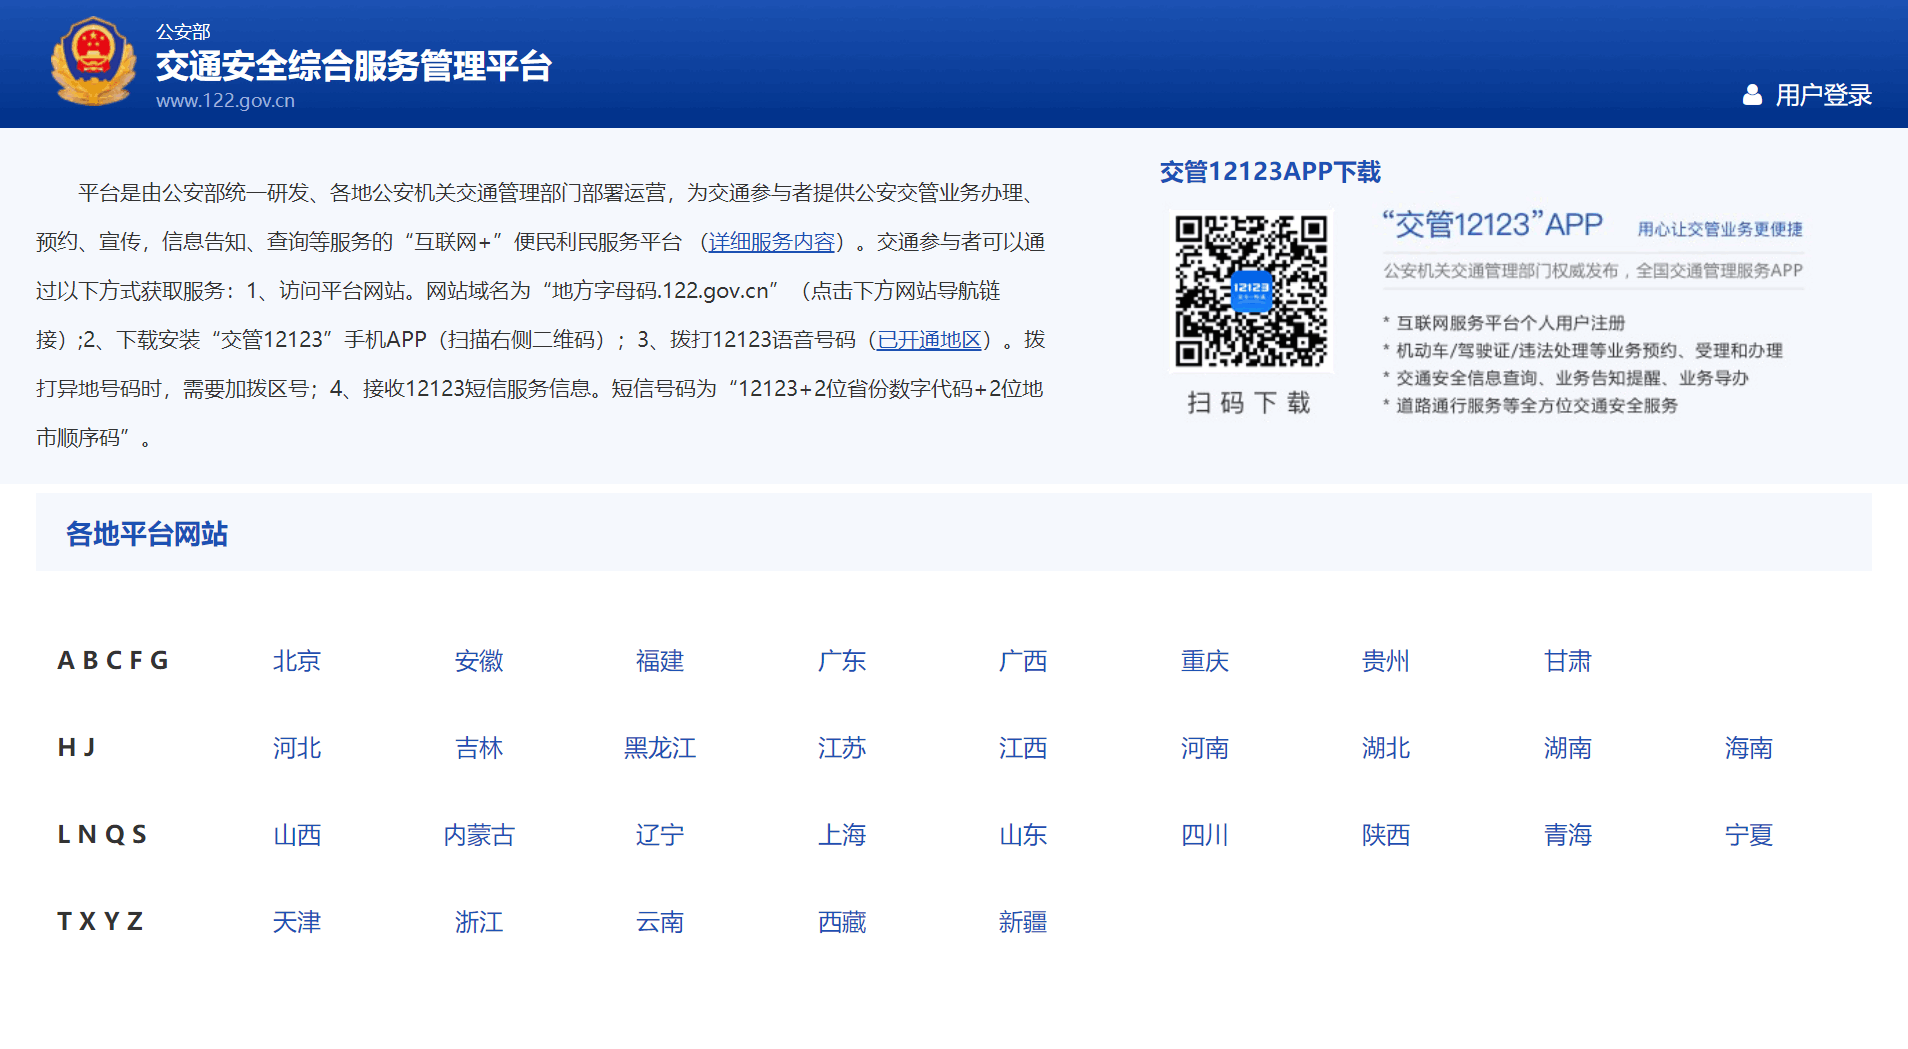The width and height of the screenshot is (1908, 1049).
Task: Click the user login person icon
Action: (1753, 95)
